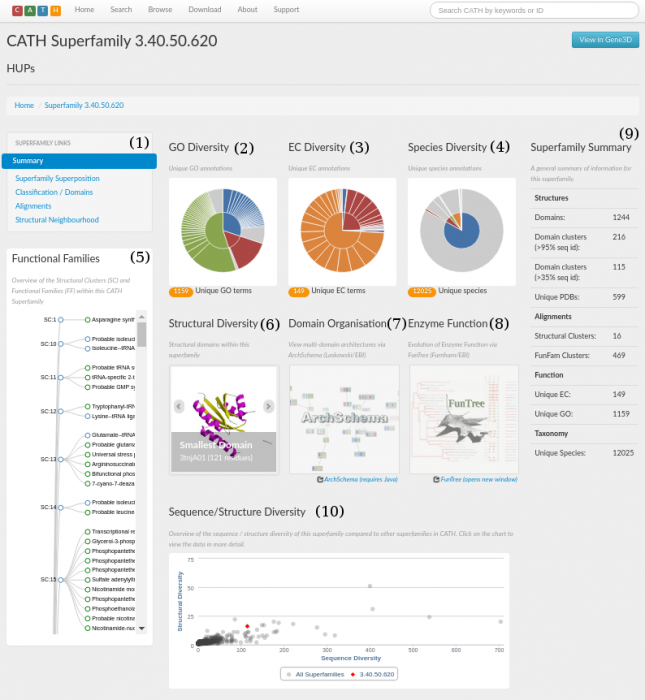Collapse the SC:14 structural cluster node
This screenshot has height=700, width=645.
point(61,507)
